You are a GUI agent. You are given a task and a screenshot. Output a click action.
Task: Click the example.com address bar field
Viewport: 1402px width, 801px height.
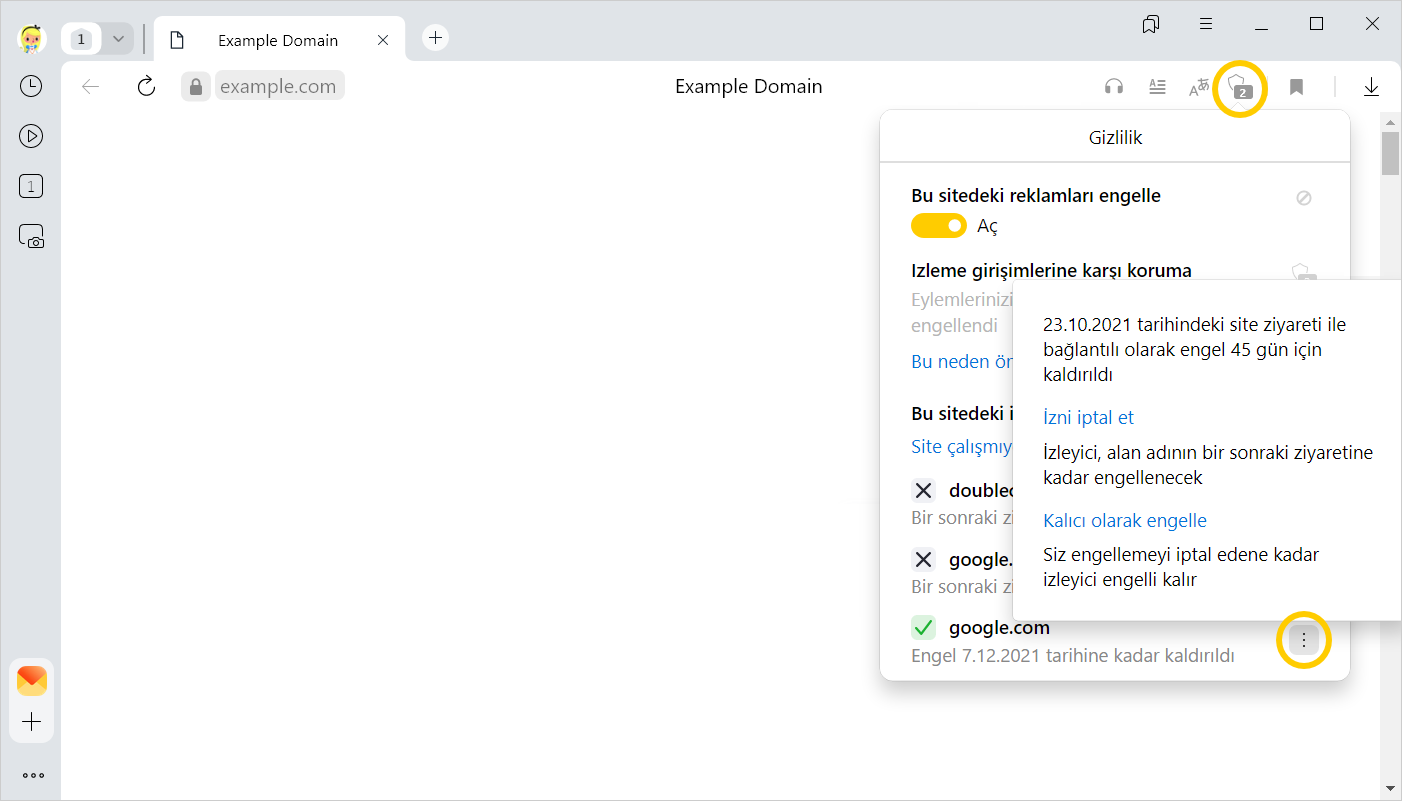pos(278,86)
